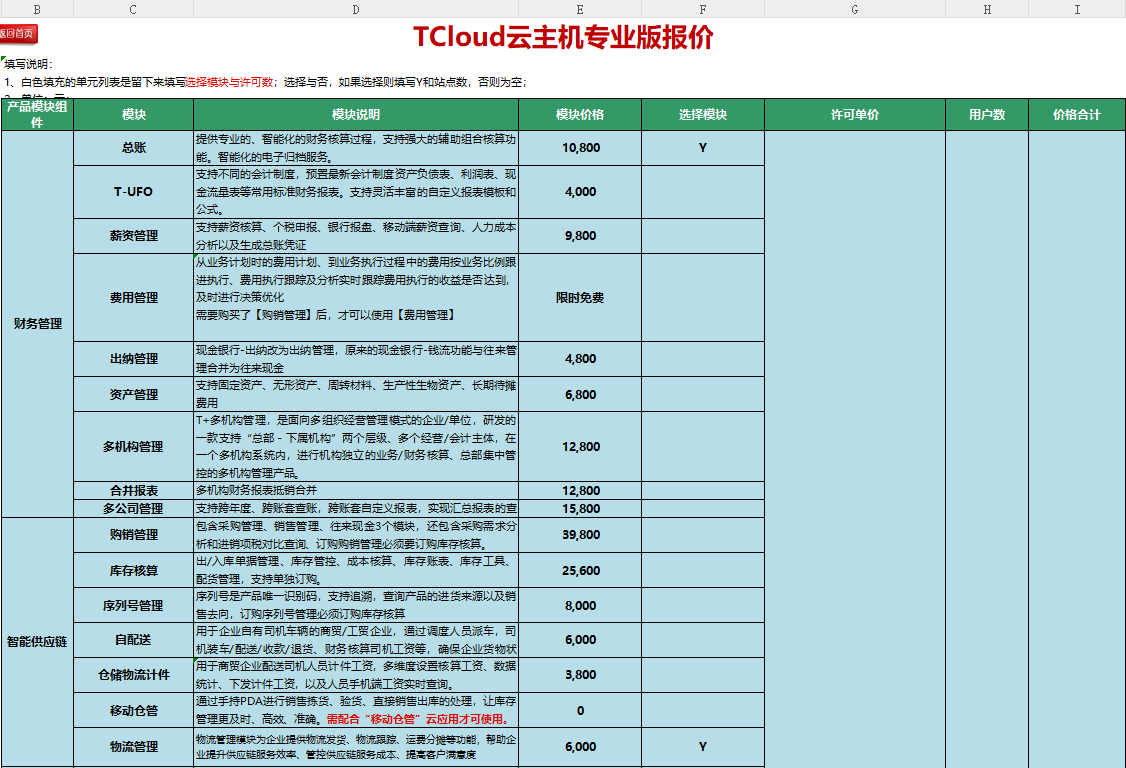Select column H header
Image resolution: width=1126 pixels, height=768 pixels.
[x=987, y=9]
